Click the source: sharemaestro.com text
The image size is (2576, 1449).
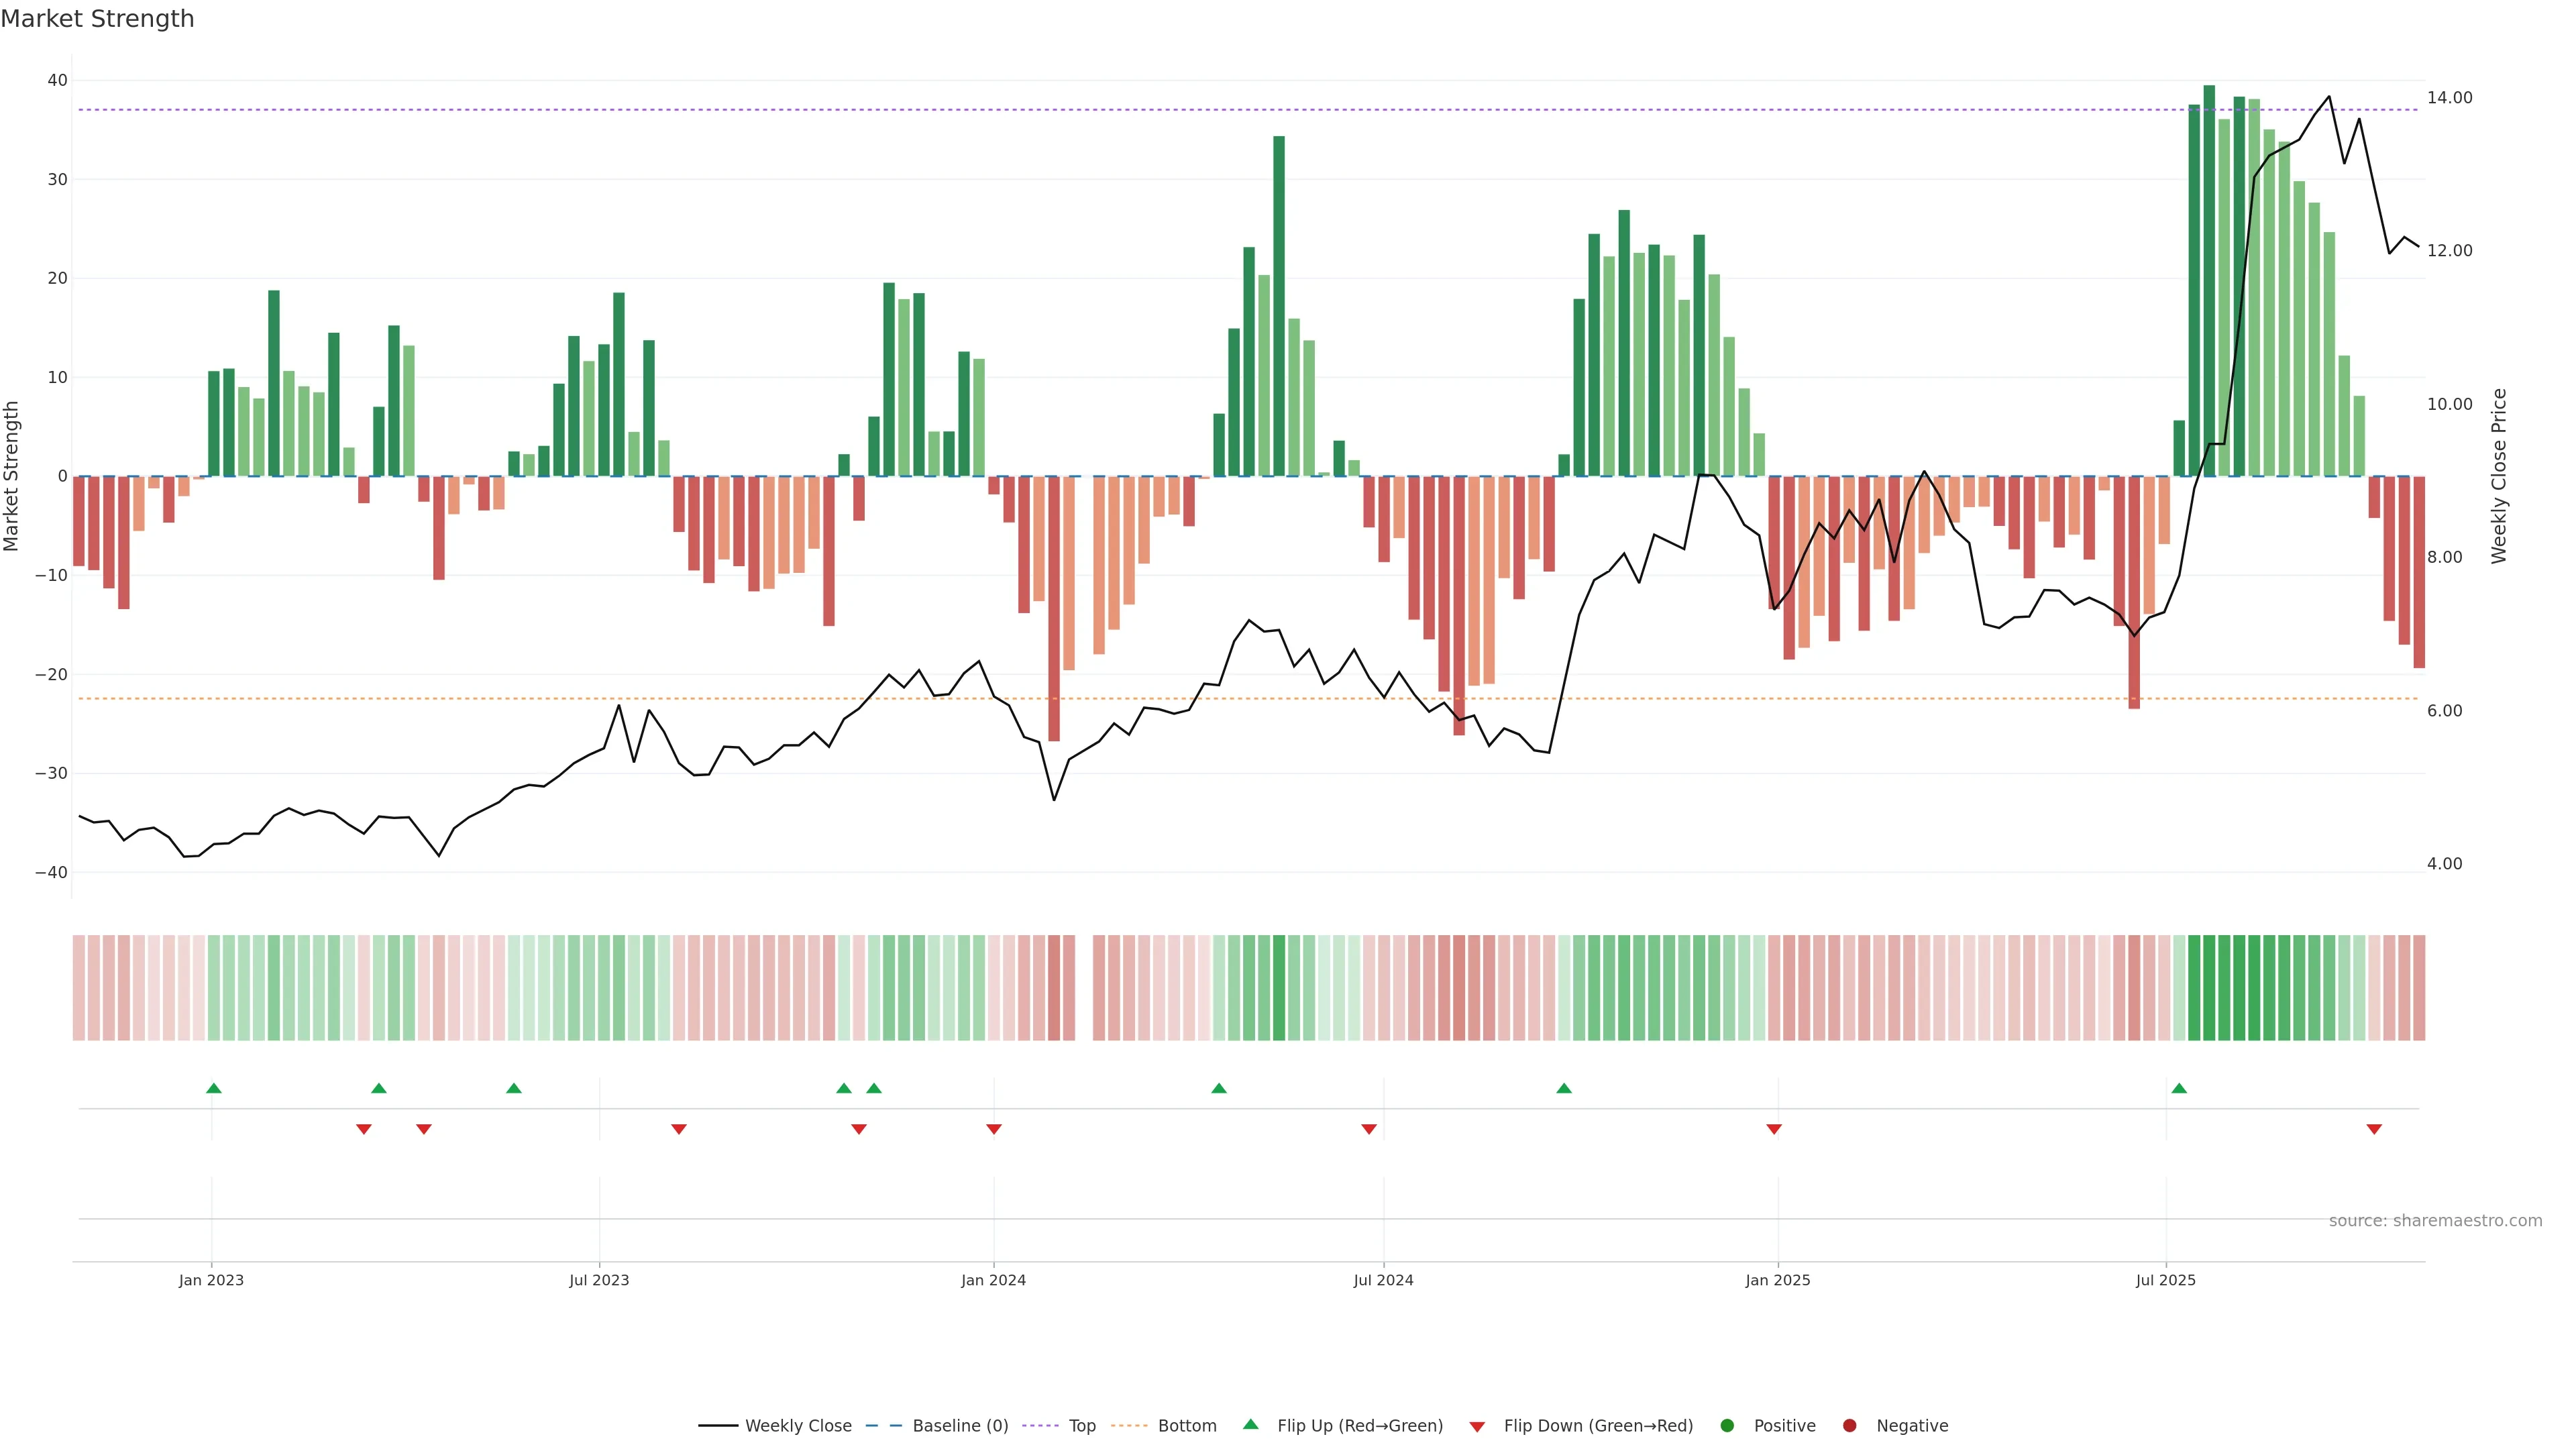point(2435,1220)
